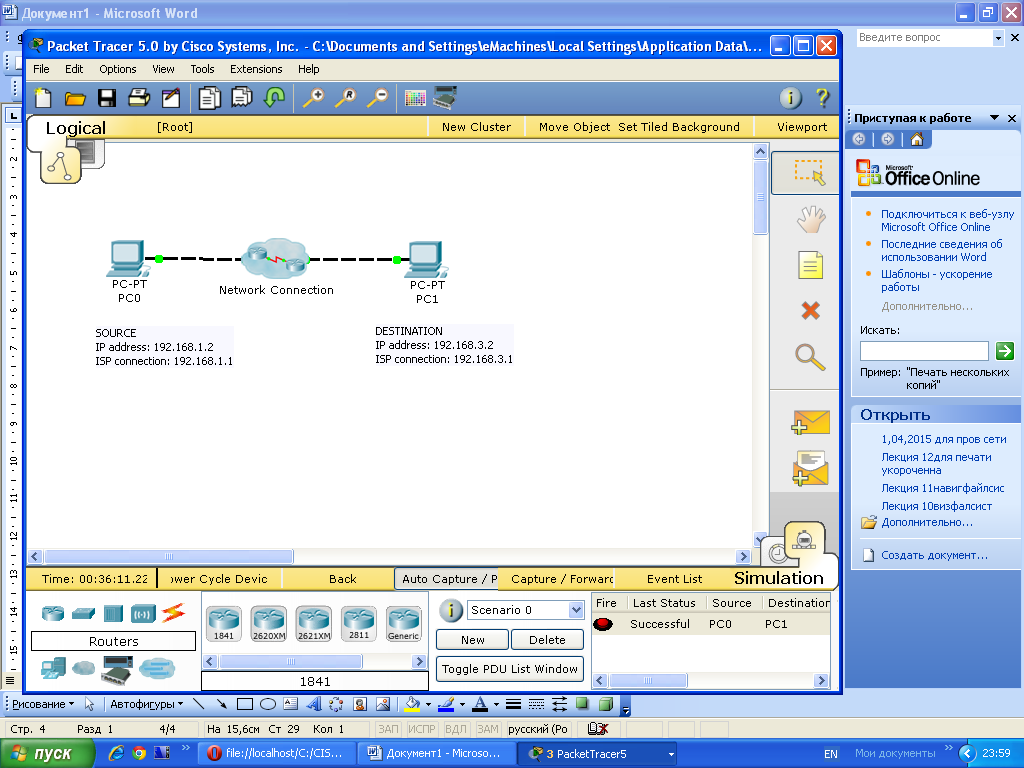Image resolution: width=1024 pixels, height=768 pixels.
Task: Click the Add Simple PDU envelope icon
Action: (810, 423)
